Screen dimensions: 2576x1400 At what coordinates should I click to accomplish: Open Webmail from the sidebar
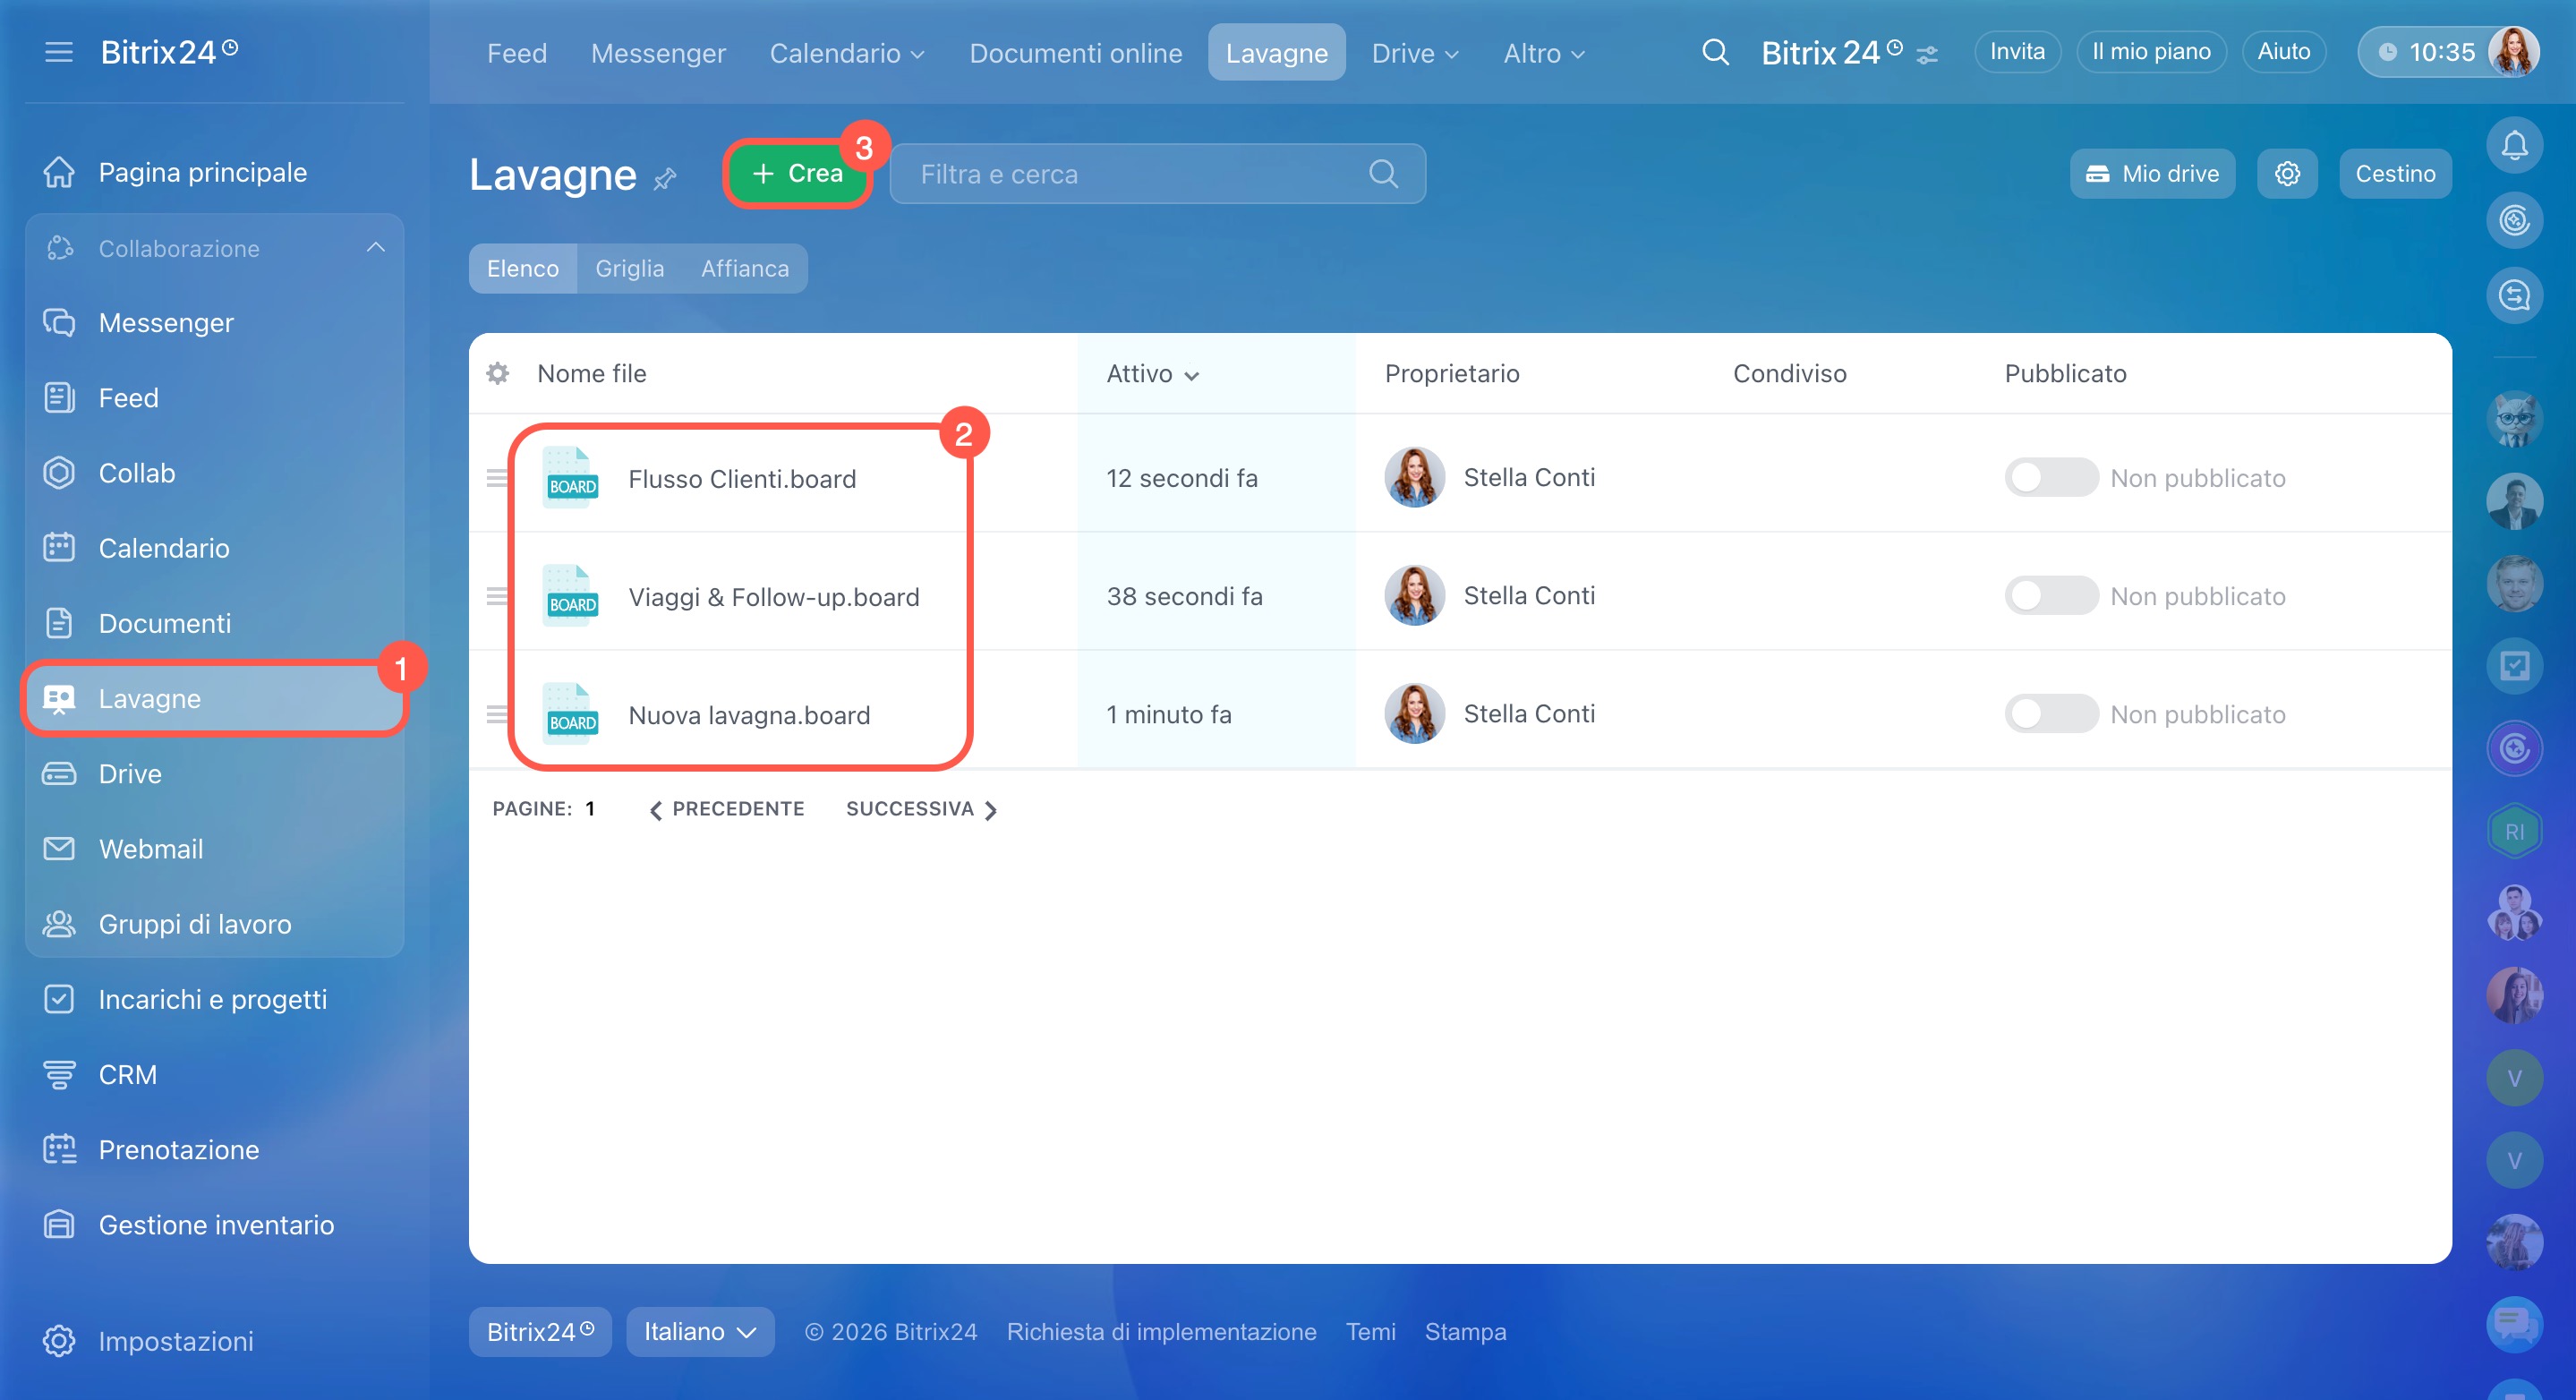click(x=150, y=848)
